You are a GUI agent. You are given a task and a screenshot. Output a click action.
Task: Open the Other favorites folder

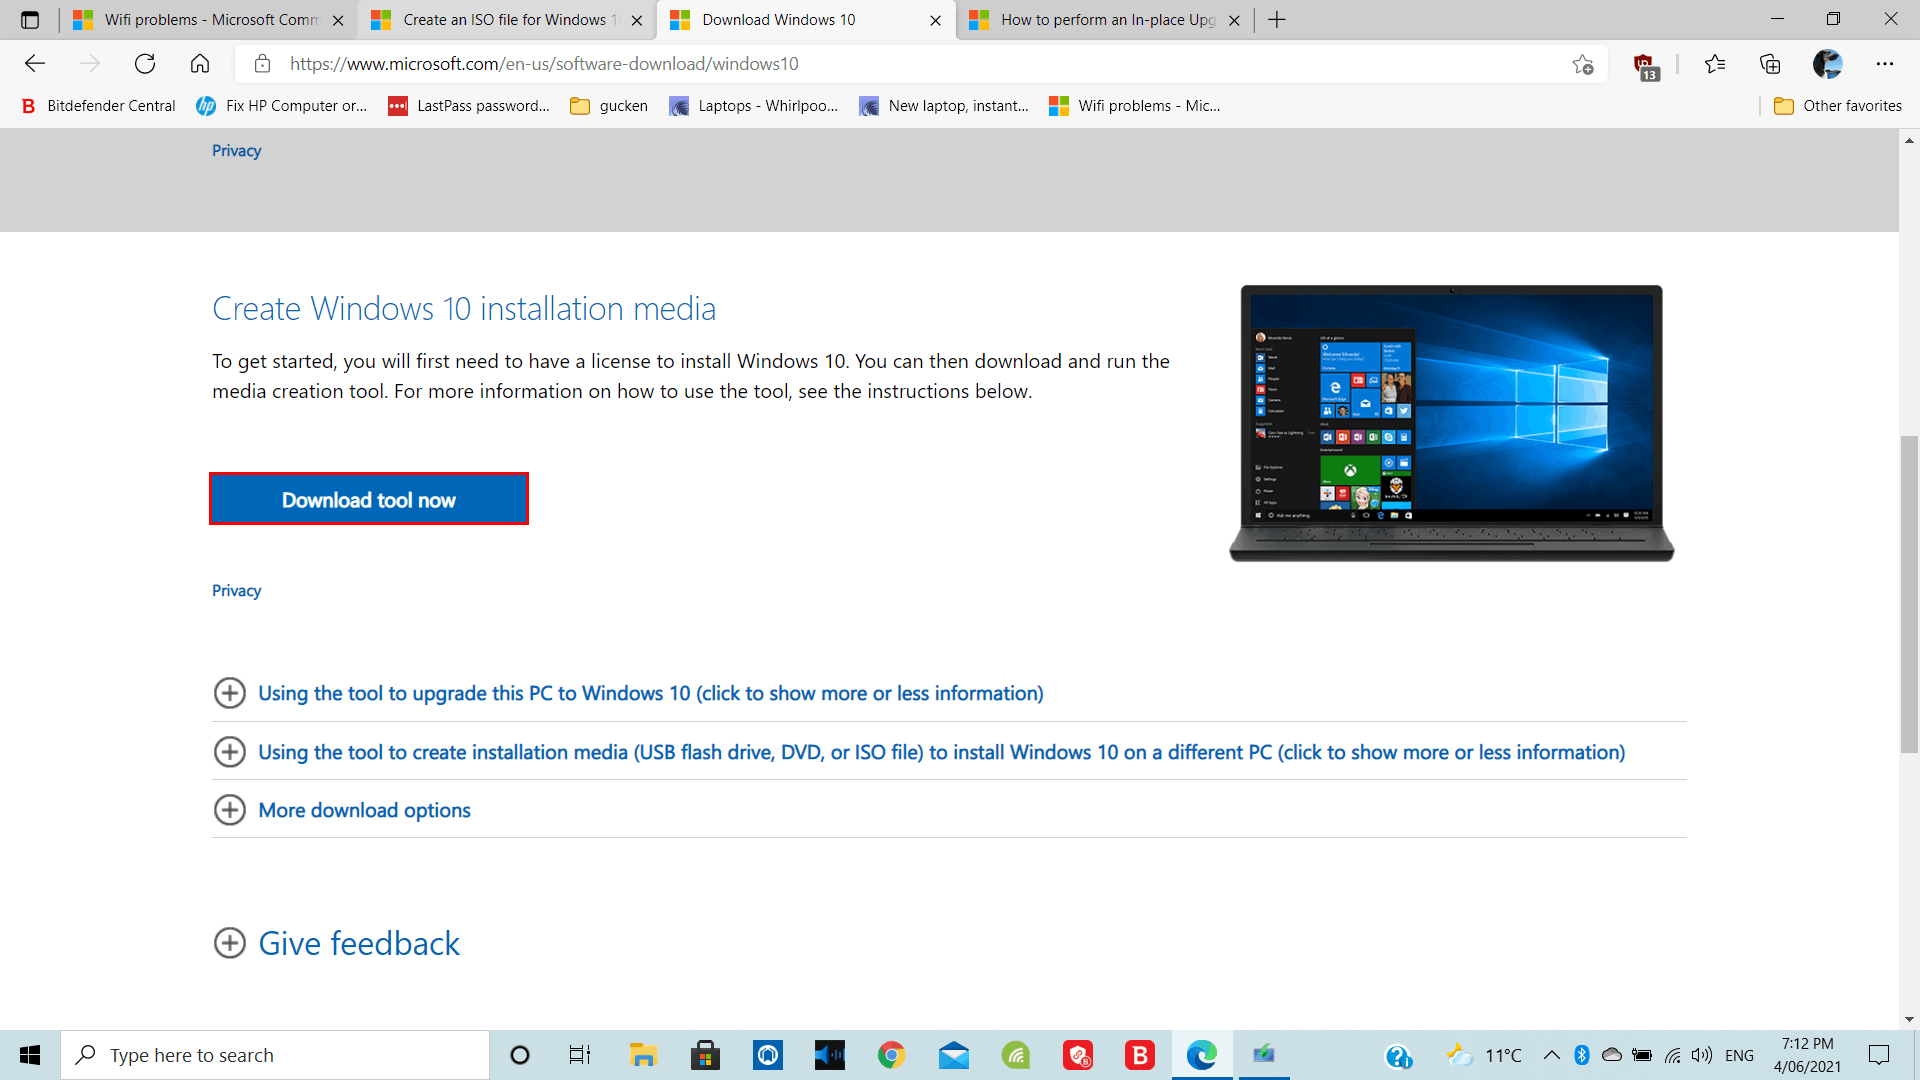coord(1838,106)
